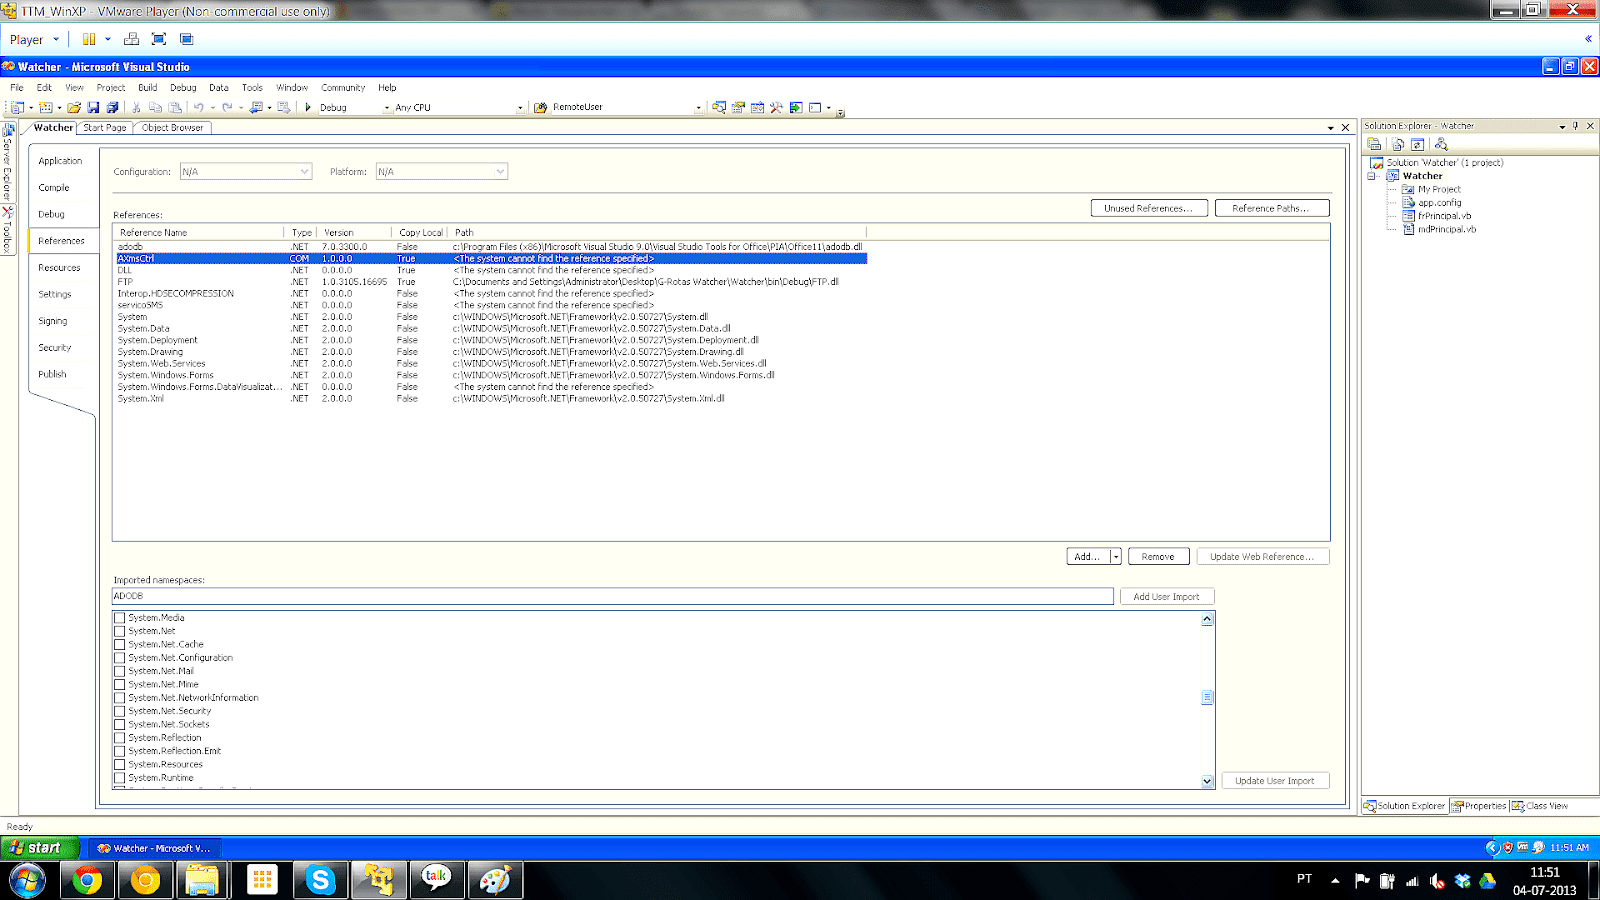Screen dimensions: 1600x900
Task: Pin the Solution Explorer panel with the pushpin icon
Action: [x=1575, y=126]
